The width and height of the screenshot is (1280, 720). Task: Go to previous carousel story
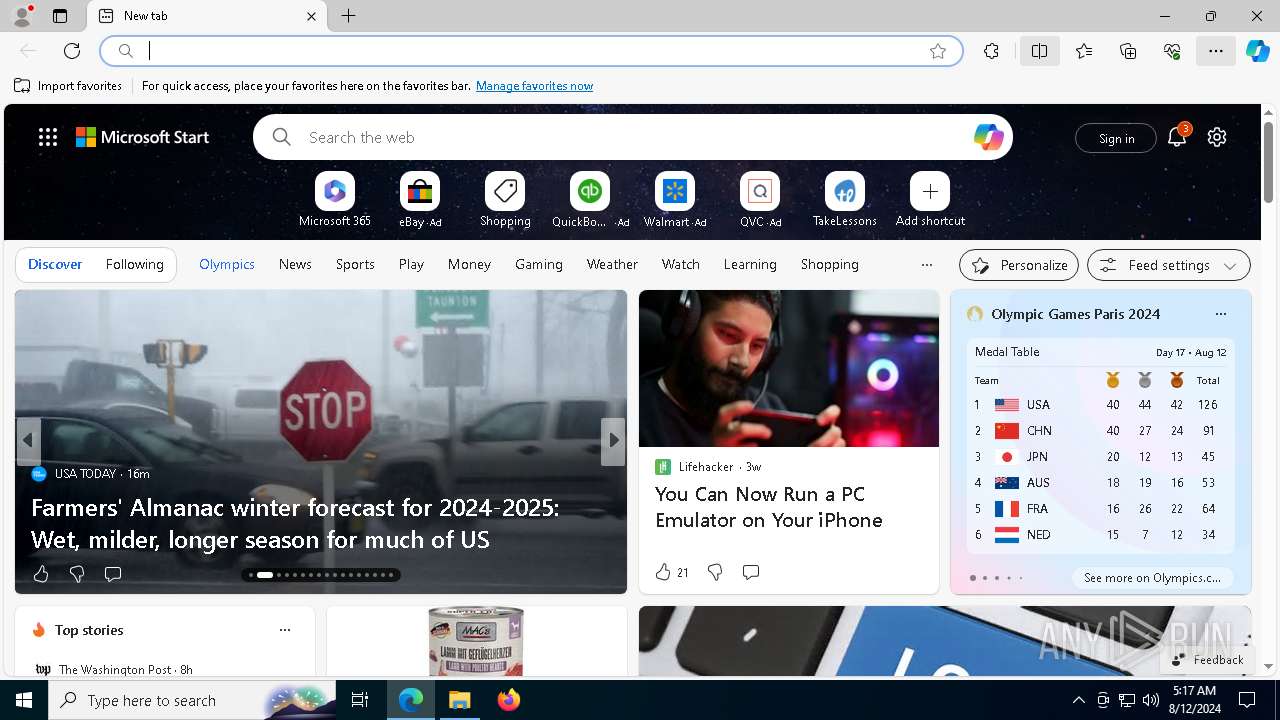(28, 440)
